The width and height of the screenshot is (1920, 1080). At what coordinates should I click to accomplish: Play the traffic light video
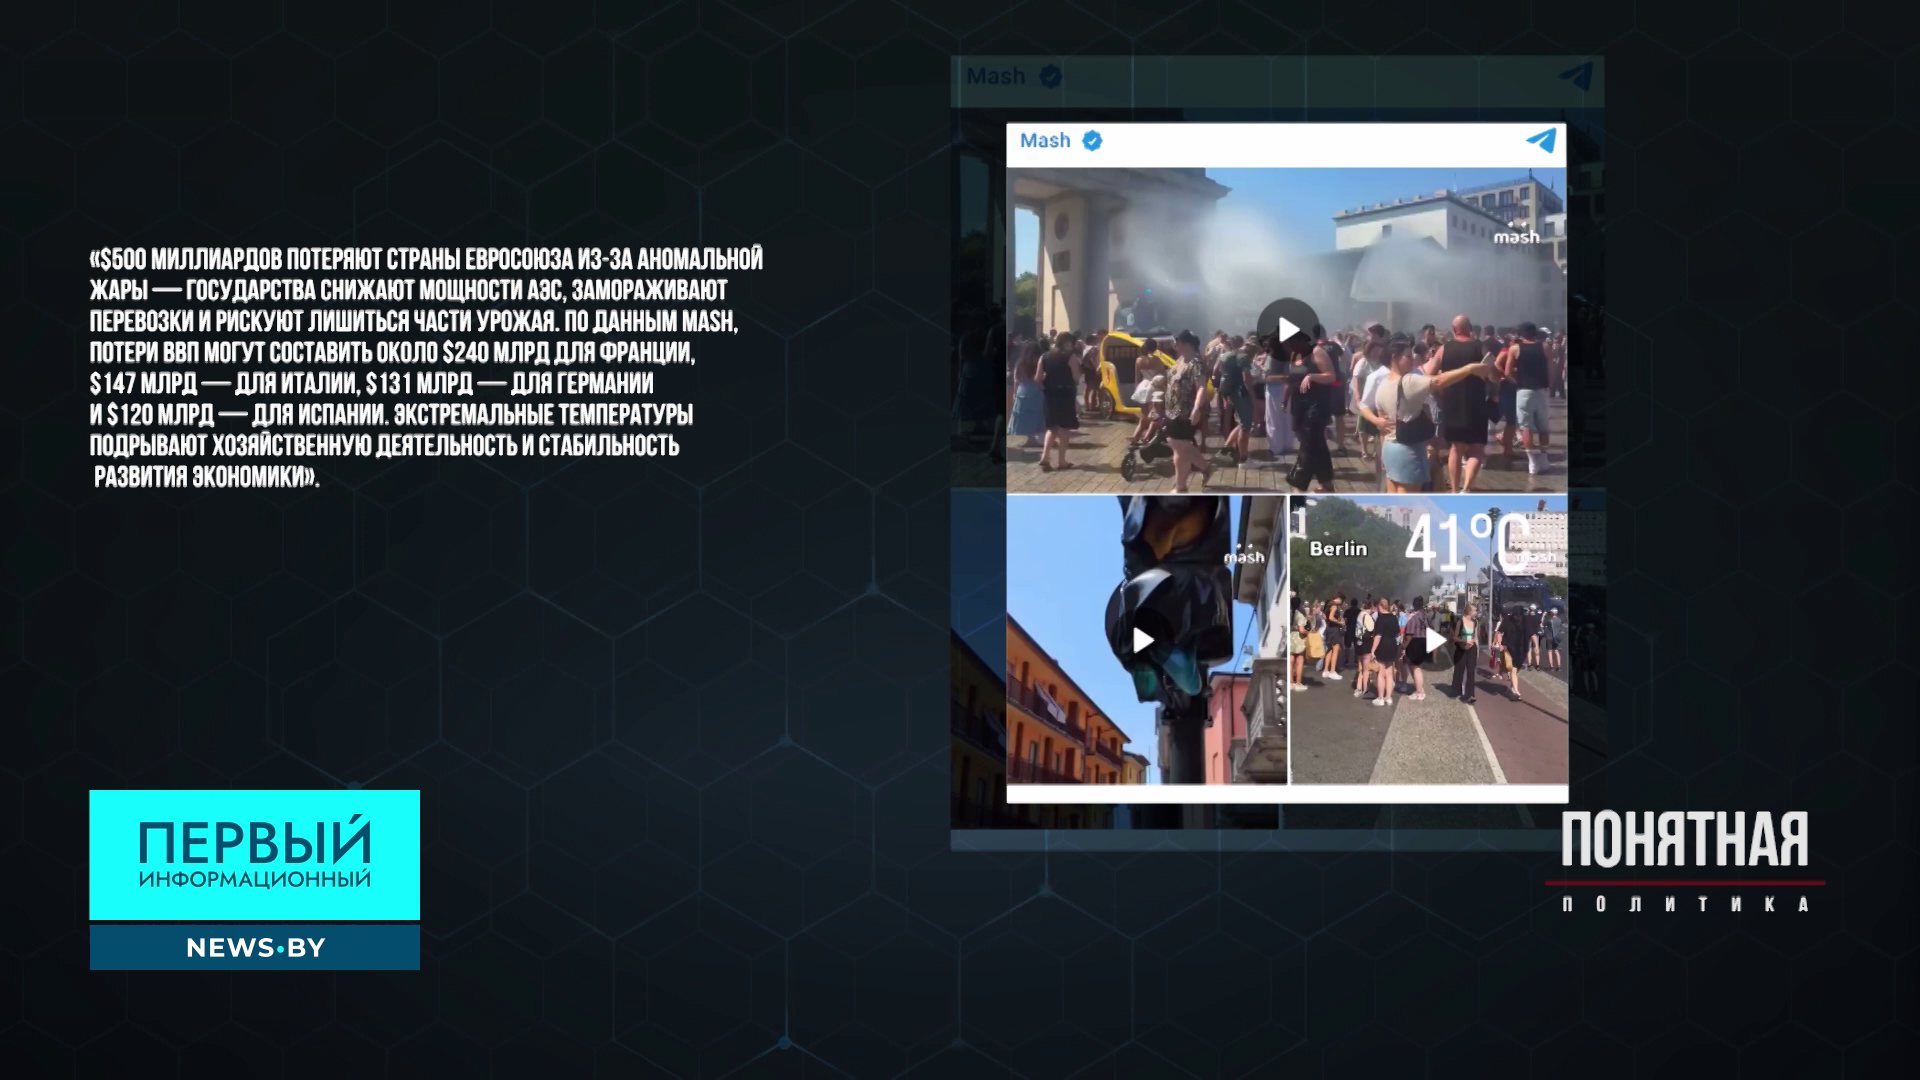(1143, 640)
